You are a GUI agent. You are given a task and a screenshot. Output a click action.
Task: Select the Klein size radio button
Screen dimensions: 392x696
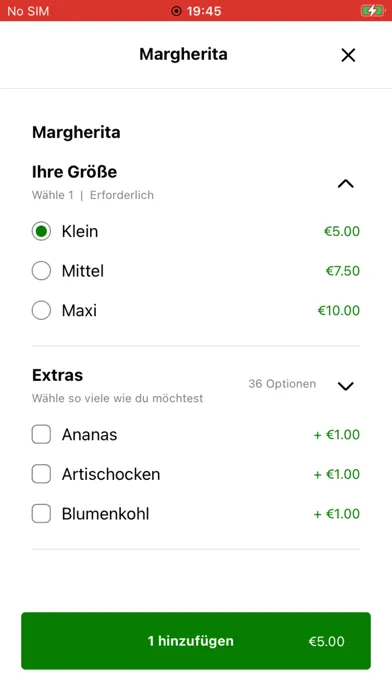click(x=41, y=231)
